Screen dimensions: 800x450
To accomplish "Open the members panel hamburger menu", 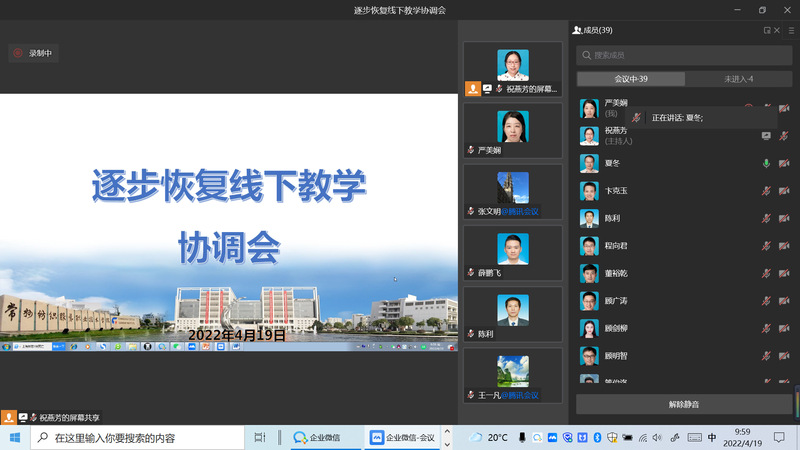I will click(791, 30).
